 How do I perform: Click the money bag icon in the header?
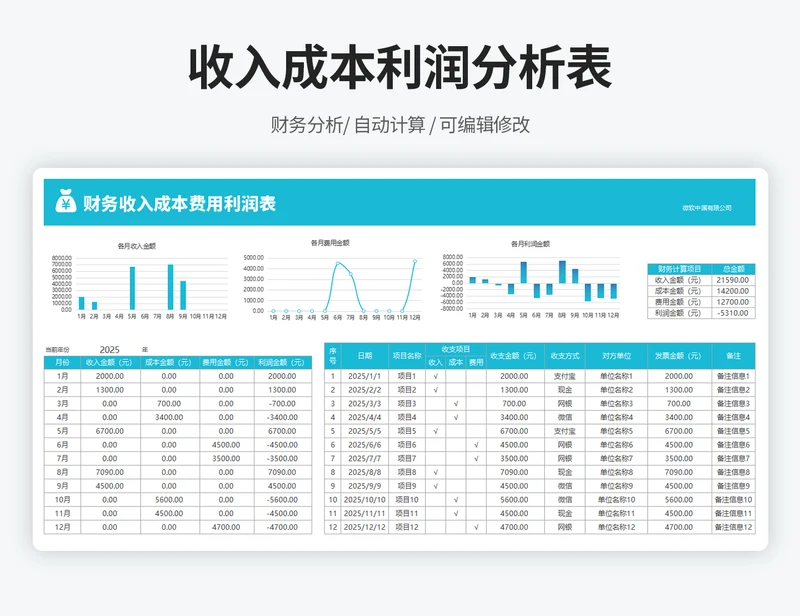pos(65,201)
